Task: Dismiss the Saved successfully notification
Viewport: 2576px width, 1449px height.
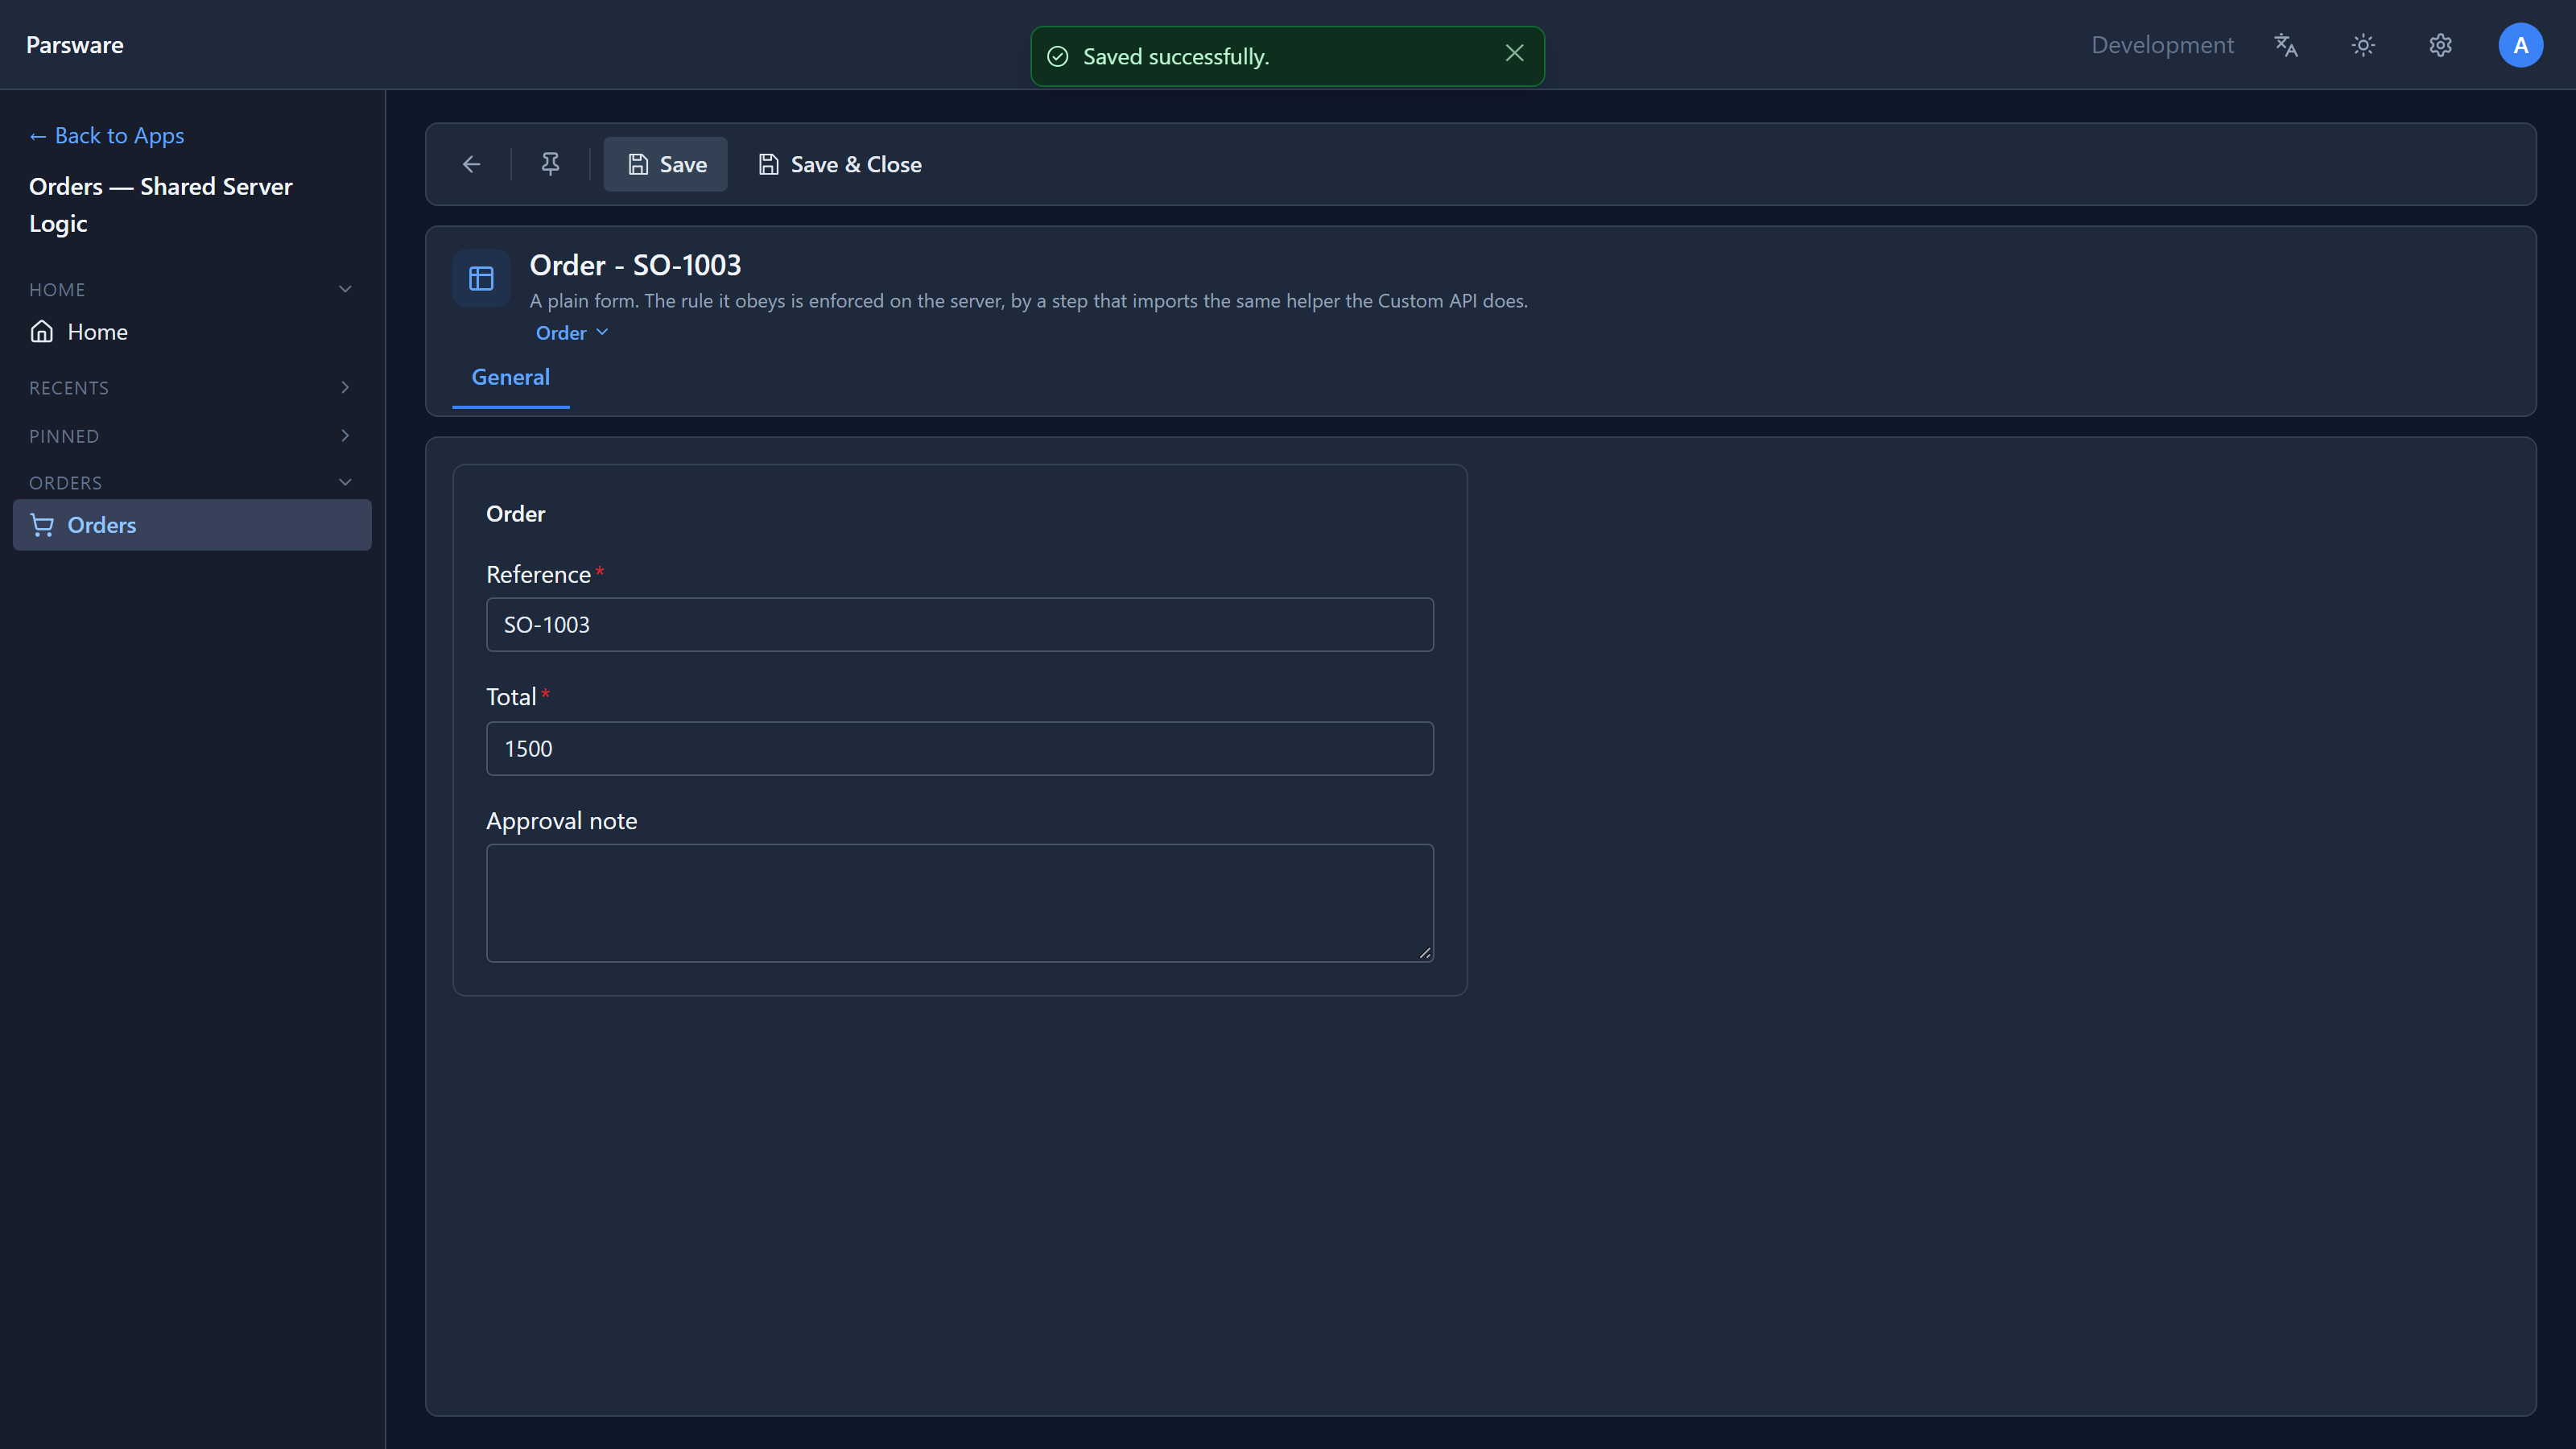Action: [1514, 54]
